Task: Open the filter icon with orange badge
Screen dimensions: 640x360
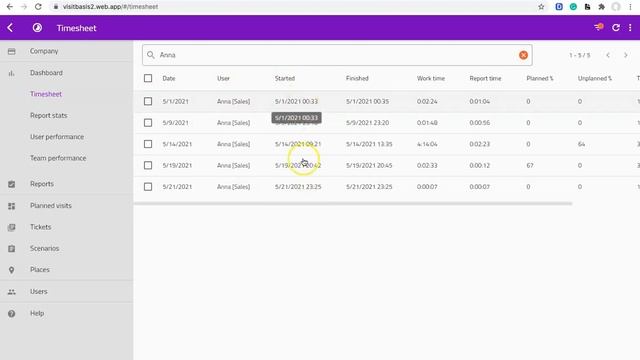Action: point(598,27)
